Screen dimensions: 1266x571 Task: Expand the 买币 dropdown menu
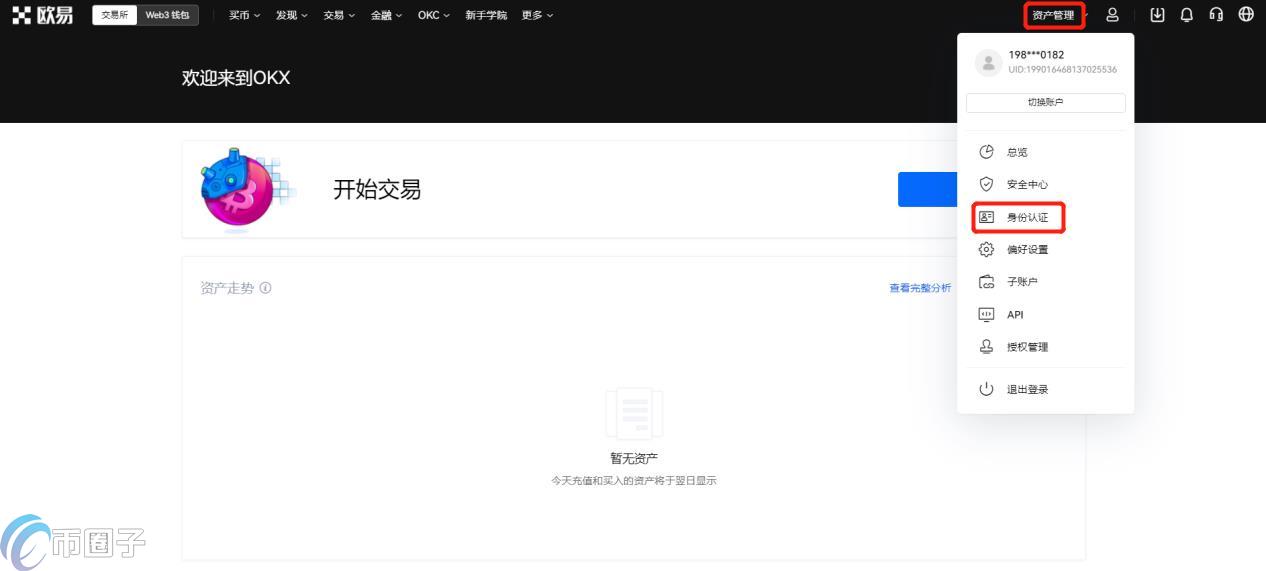(244, 15)
